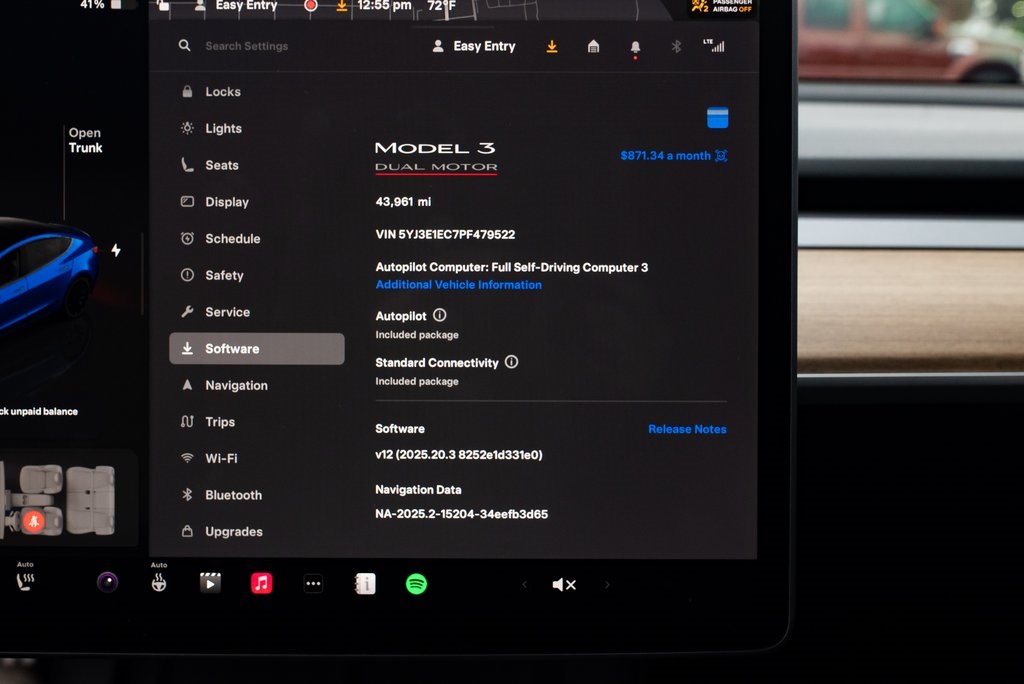The width and height of the screenshot is (1024, 684).
Task: Increase volume with right arrow
Action: (x=607, y=585)
